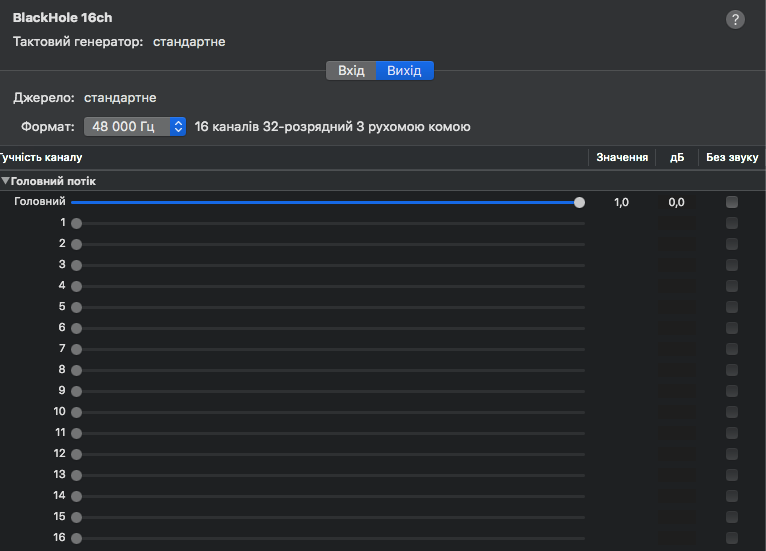Open the help question mark button
Screen dimensions: 766x551
tap(735, 20)
